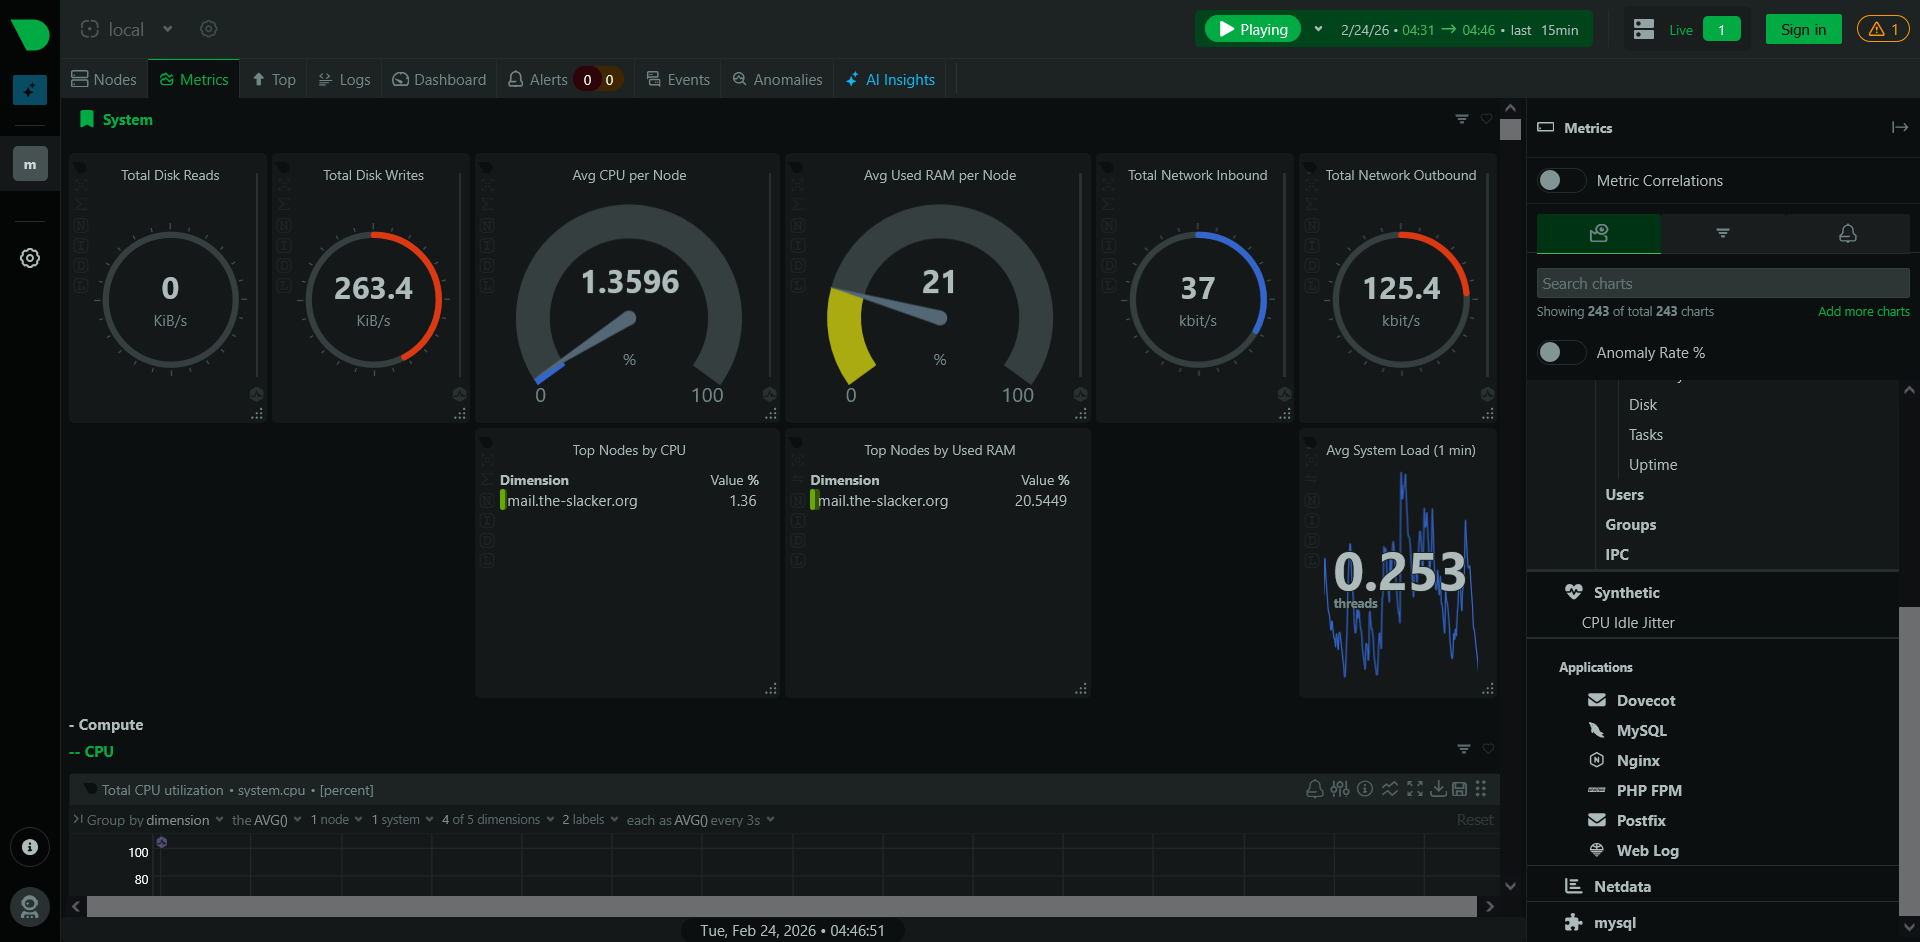
Task: Open the alerts bell tab in sidebar
Action: coord(1847,233)
